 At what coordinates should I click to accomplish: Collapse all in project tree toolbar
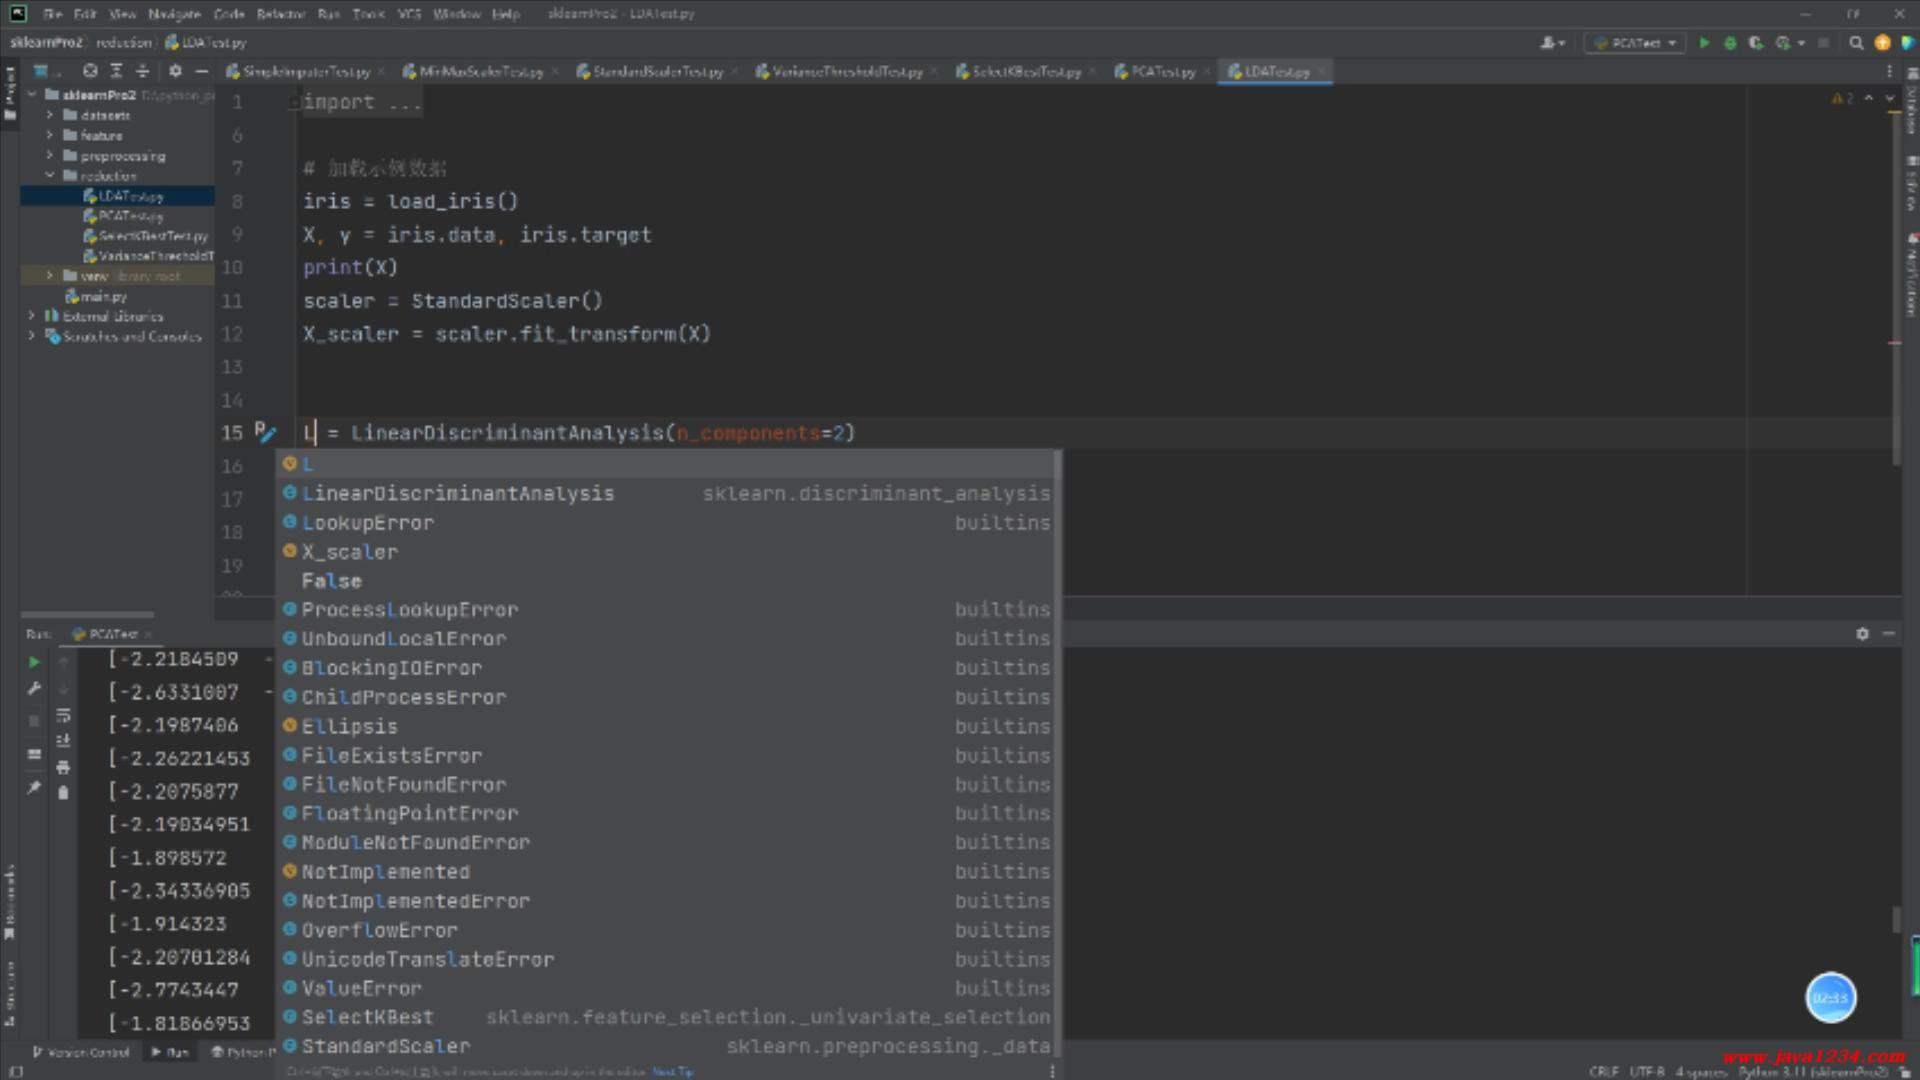click(142, 71)
